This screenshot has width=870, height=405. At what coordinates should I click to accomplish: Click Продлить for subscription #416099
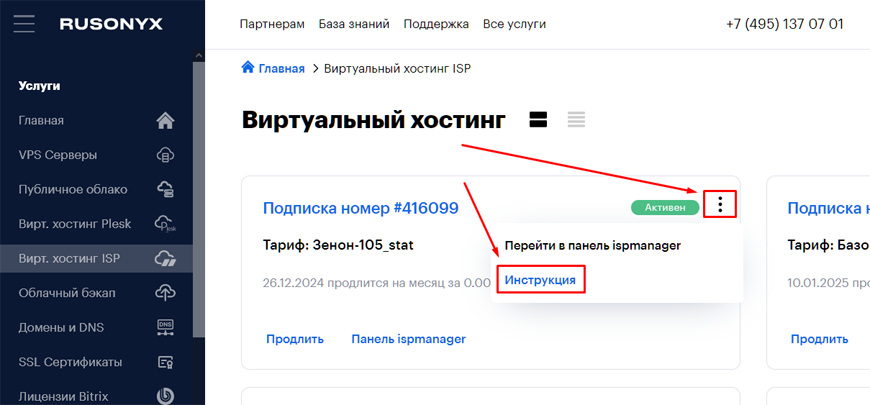coord(295,339)
